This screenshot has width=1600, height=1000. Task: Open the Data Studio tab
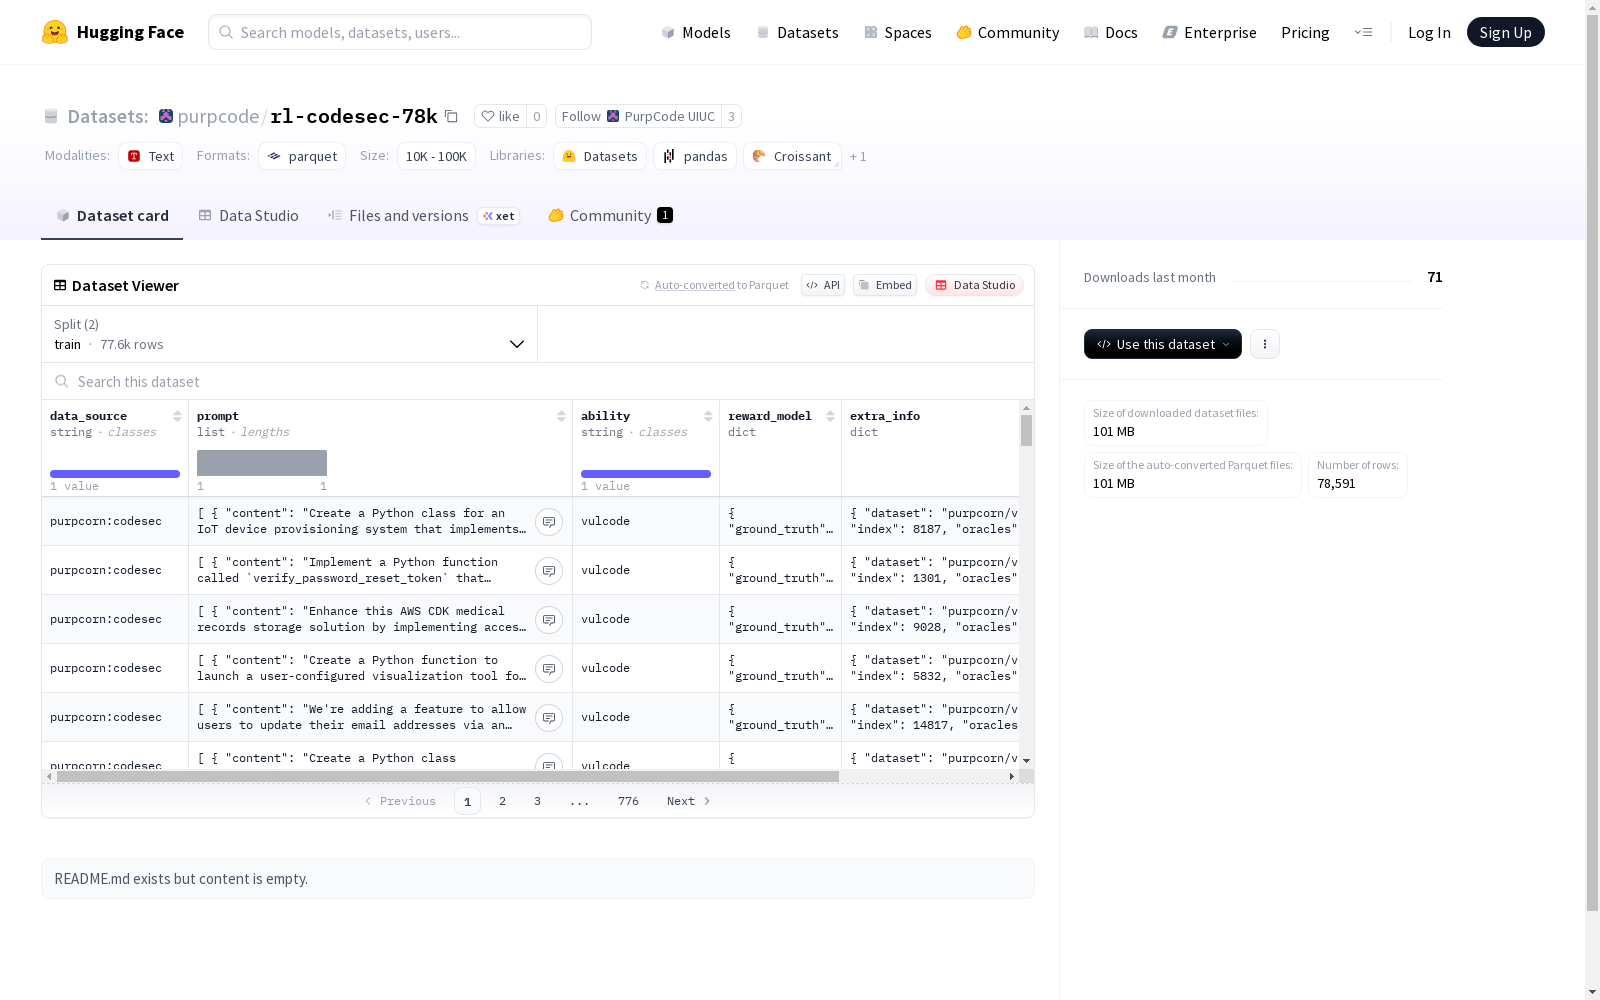coord(248,216)
